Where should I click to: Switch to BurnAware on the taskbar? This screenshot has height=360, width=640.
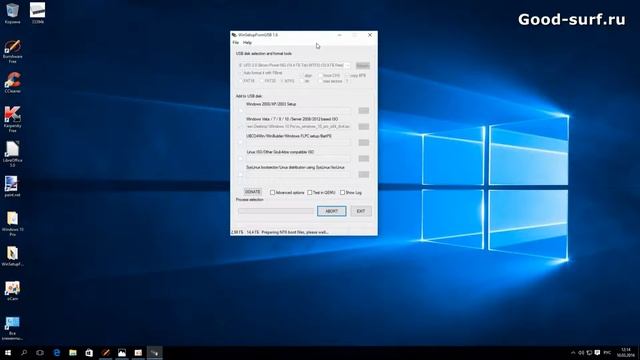(105, 353)
